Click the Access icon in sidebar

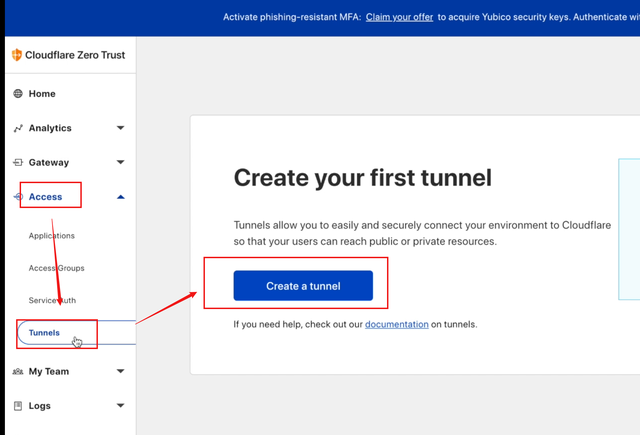point(18,197)
